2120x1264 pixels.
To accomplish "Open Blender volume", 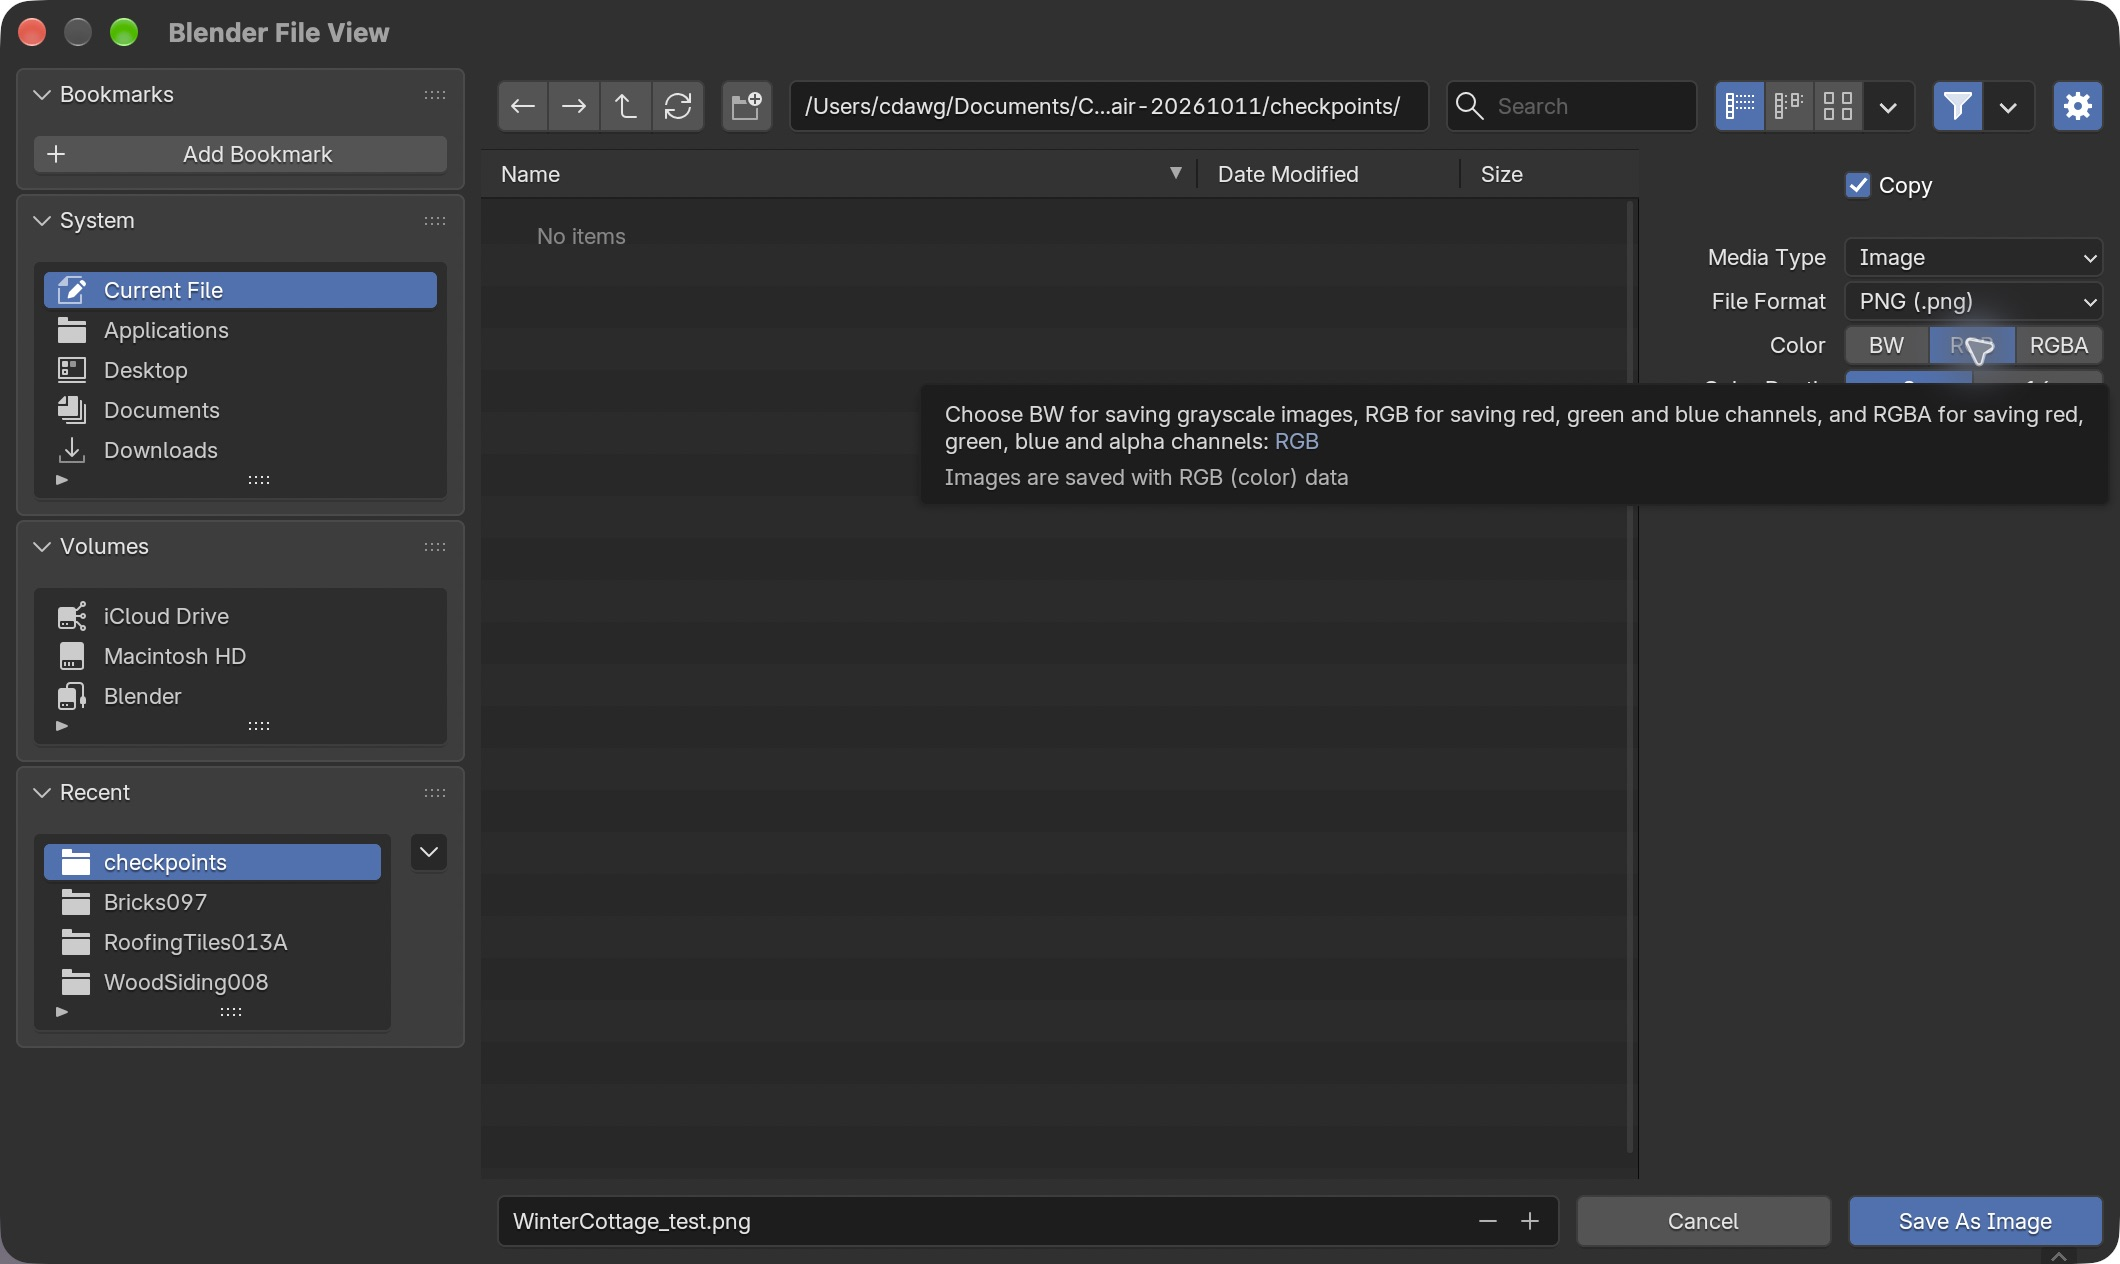I will (x=240, y=696).
